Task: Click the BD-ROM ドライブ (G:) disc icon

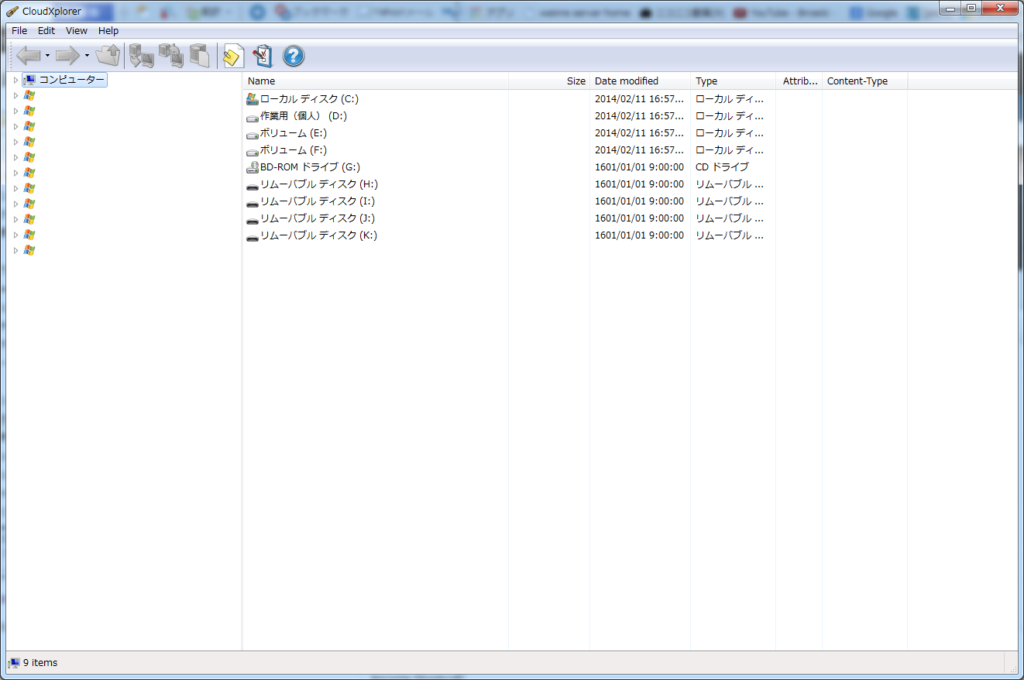Action: (252, 168)
